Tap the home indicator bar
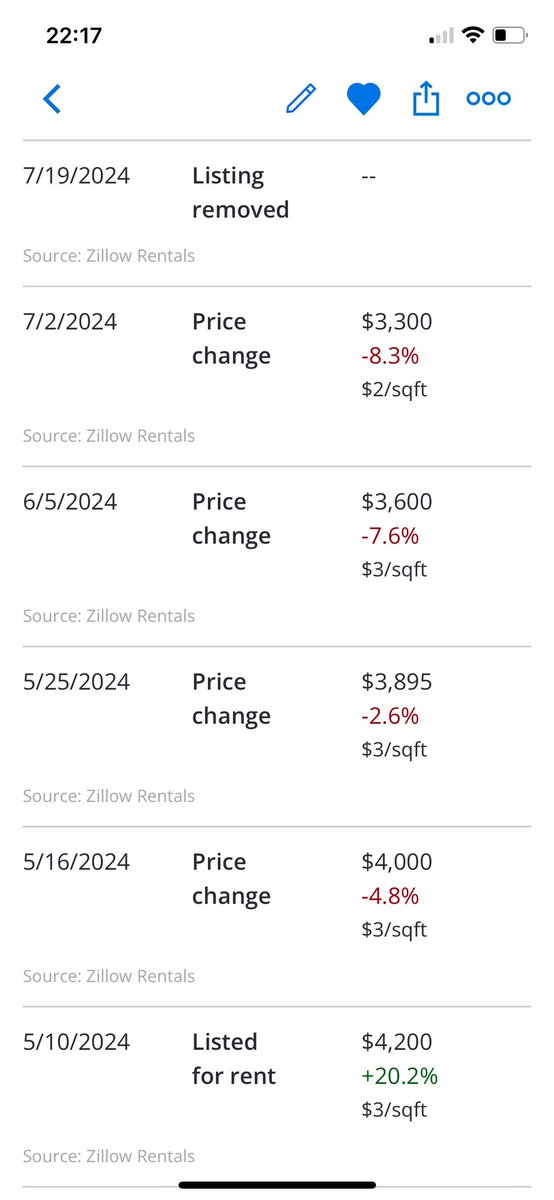Screen dimensions: 554x1200 pyautogui.click(x=277, y=1185)
